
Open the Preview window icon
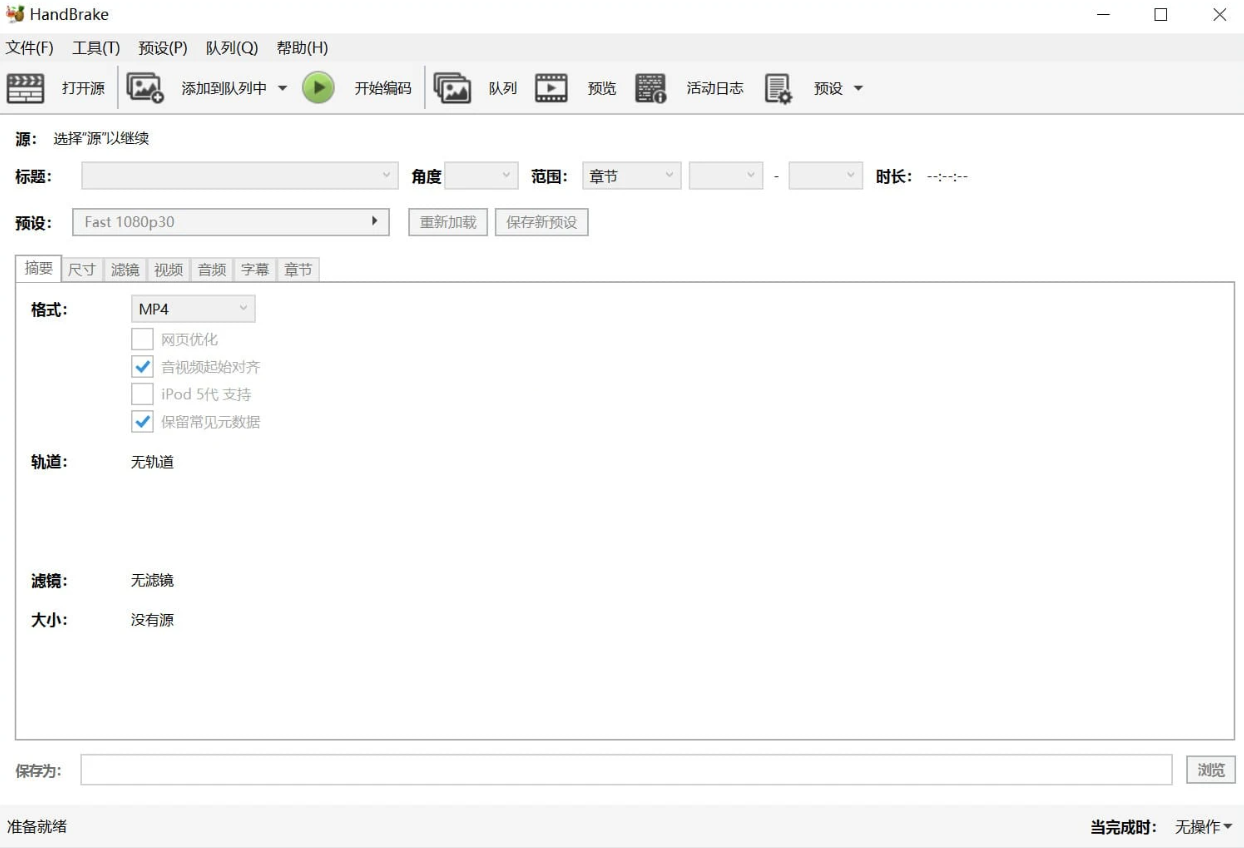[551, 88]
